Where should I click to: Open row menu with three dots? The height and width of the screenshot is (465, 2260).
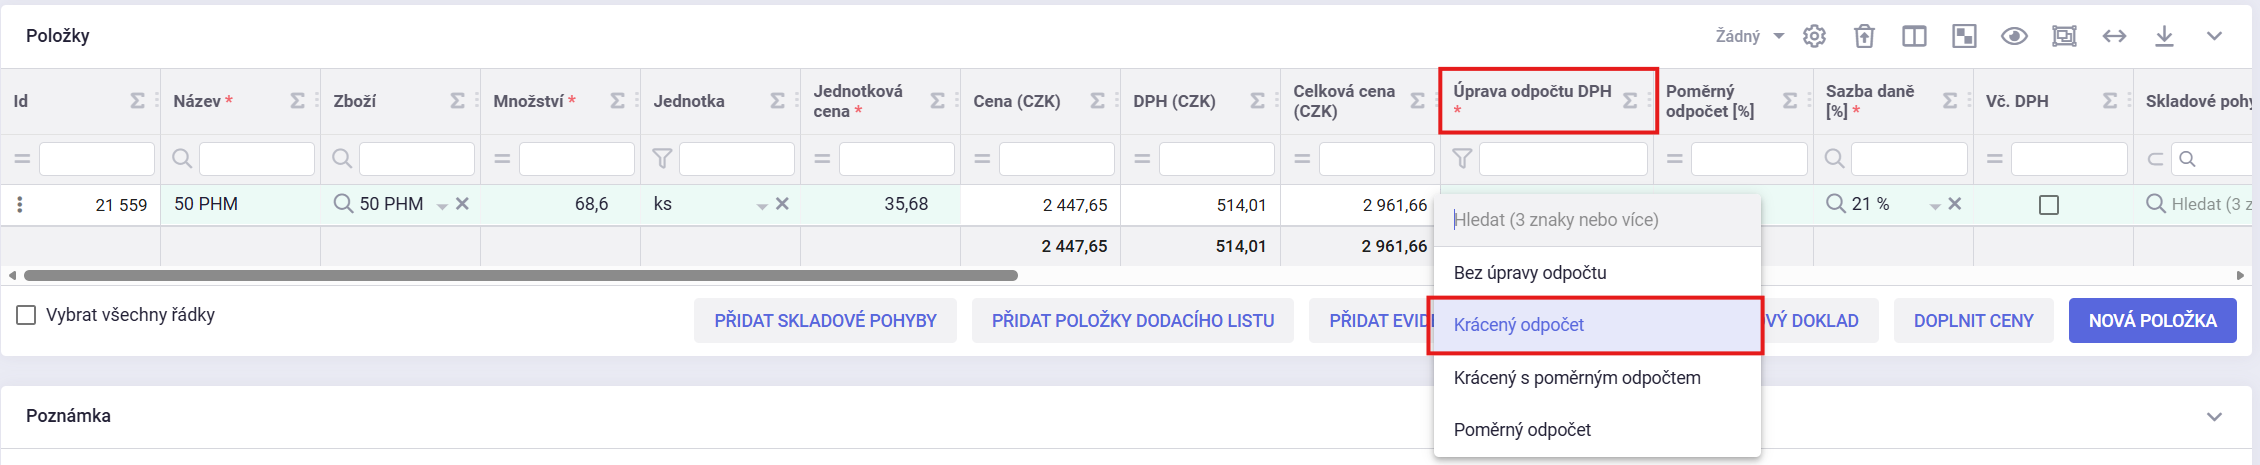tap(20, 204)
